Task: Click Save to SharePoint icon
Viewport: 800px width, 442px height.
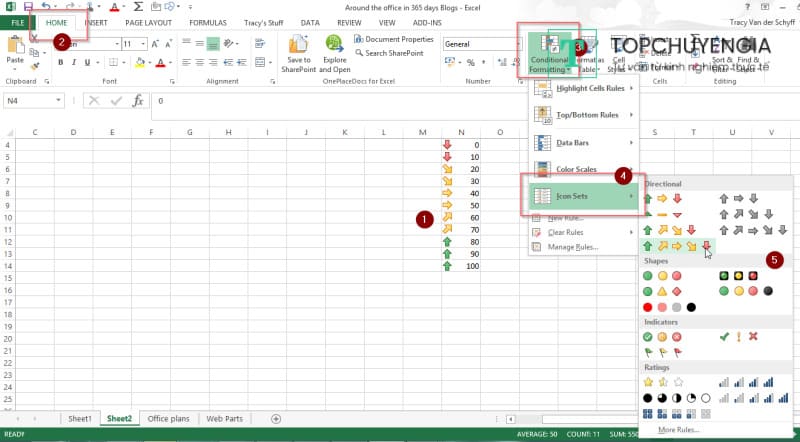Action: 297,54
